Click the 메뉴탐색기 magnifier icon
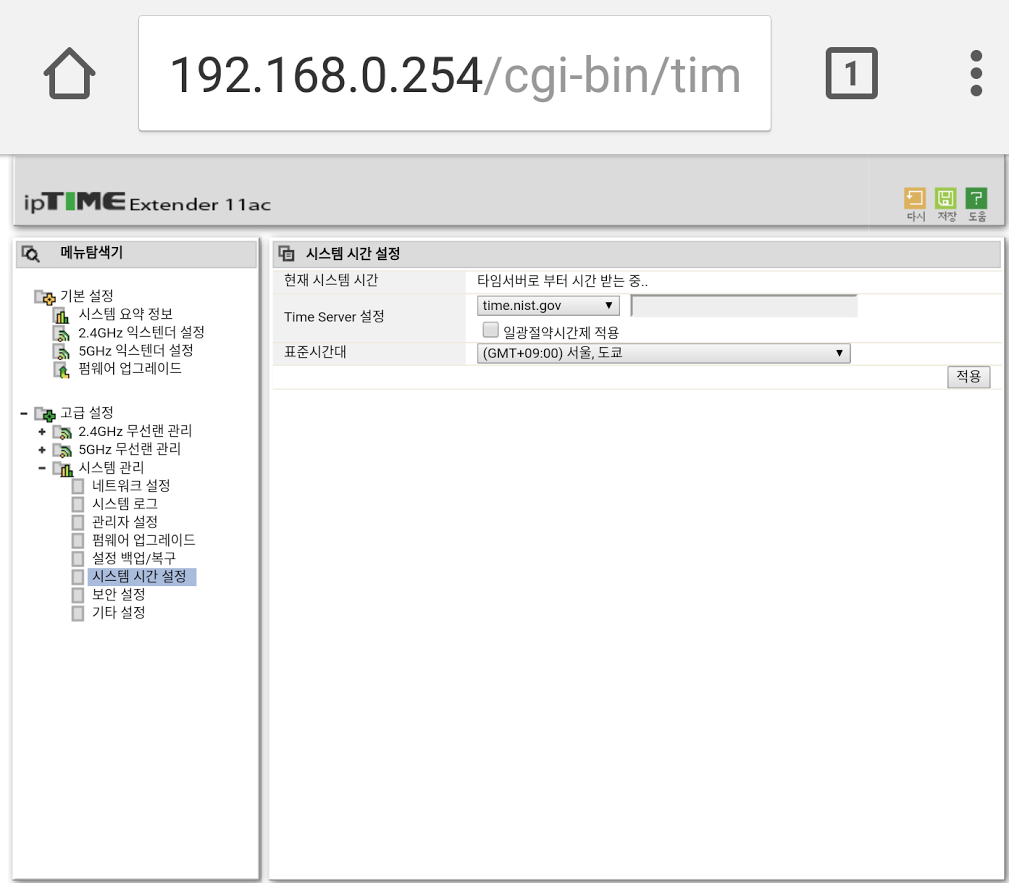 (x=30, y=254)
